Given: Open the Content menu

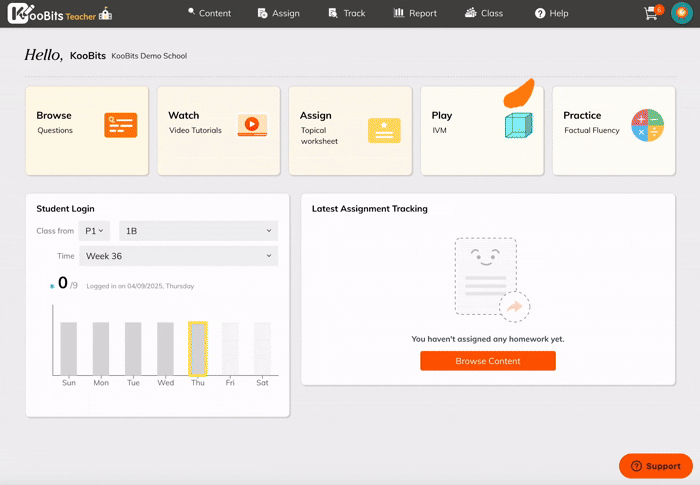Looking at the screenshot, I should click(209, 13).
